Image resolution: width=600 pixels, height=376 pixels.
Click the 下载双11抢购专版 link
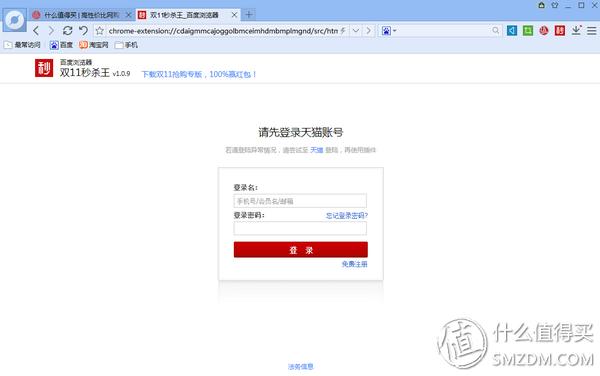199,74
